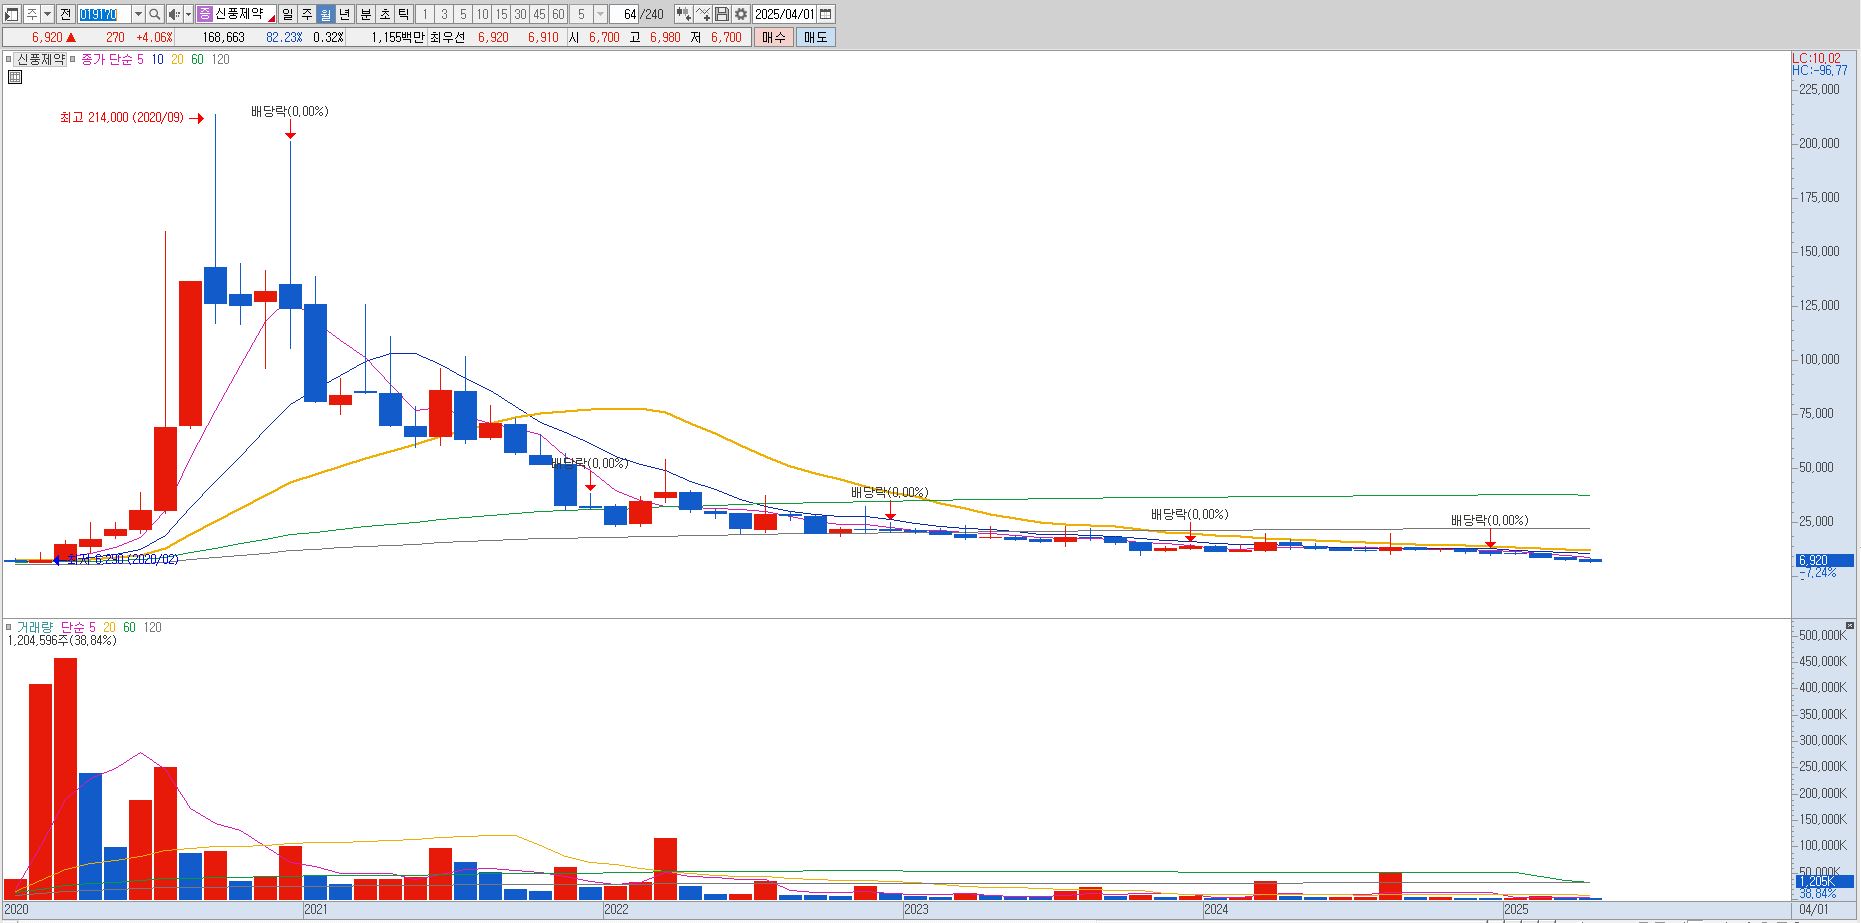Viewport: 1861px width, 923px height.
Task: Click the small square beside 거래량 legend
Action: (9, 627)
